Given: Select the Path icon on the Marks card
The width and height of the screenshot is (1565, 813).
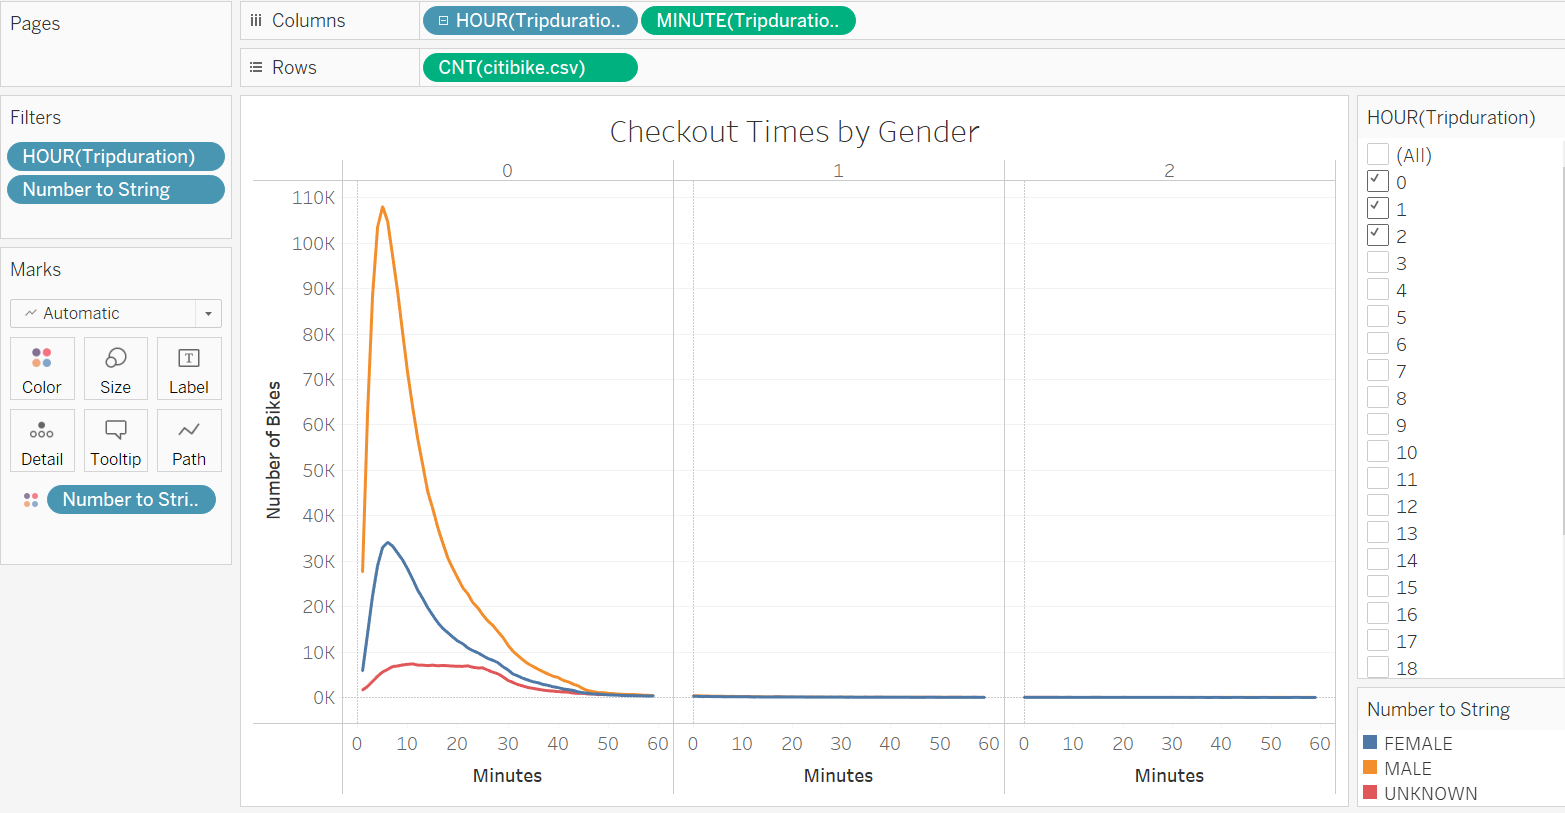Looking at the screenshot, I should pyautogui.click(x=189, y=440).
